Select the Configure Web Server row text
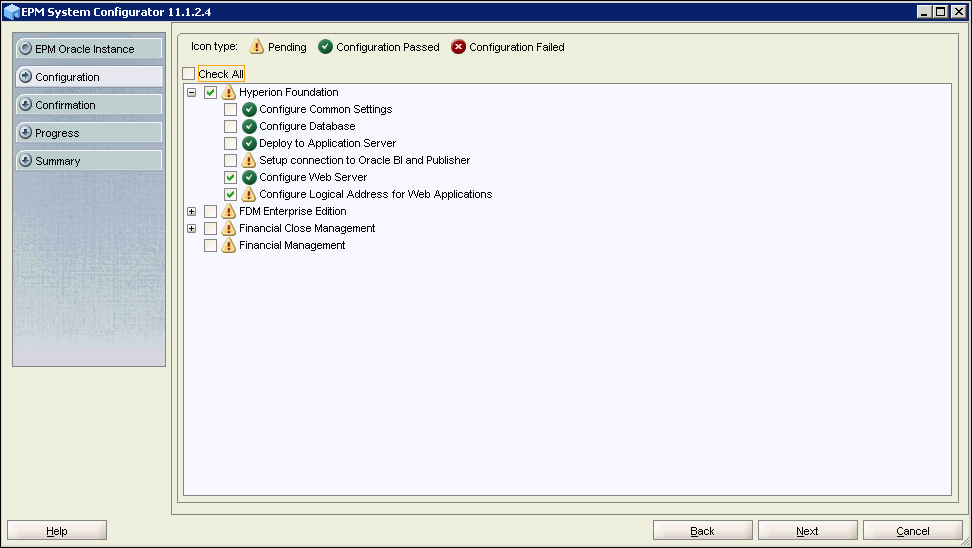Viewport: 972px width, 548px height. (x=313, y=177)
